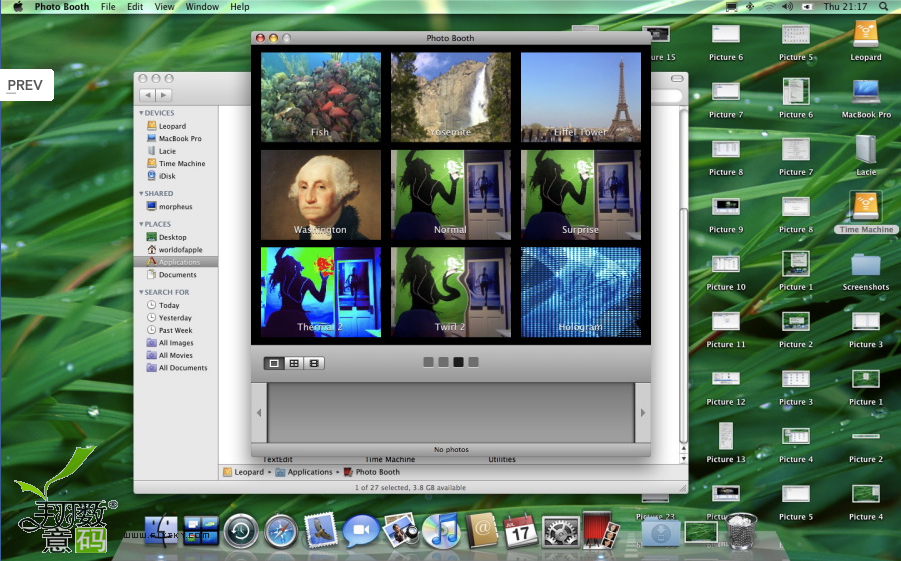Open Spotlight search icon
The width and height of the screenshot is (901, 561).
click(x=883, y=7)
